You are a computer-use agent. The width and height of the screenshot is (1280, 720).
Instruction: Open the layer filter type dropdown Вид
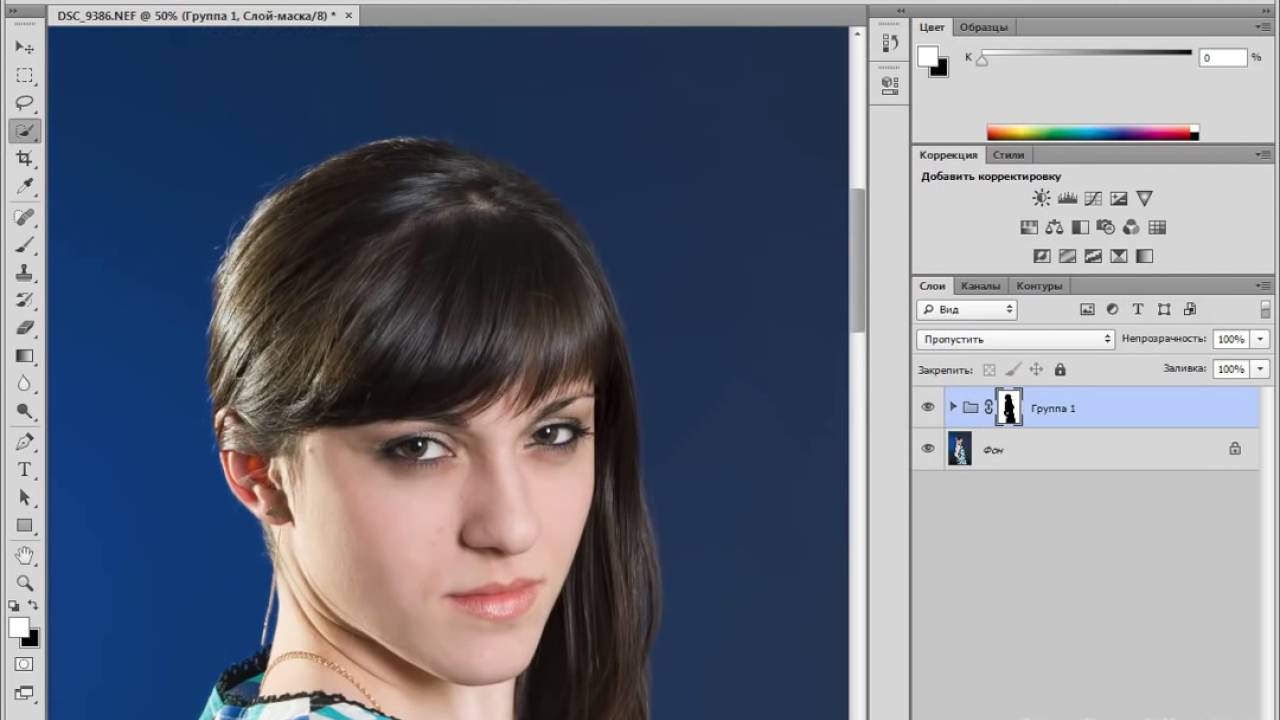[x=967, y=310]
